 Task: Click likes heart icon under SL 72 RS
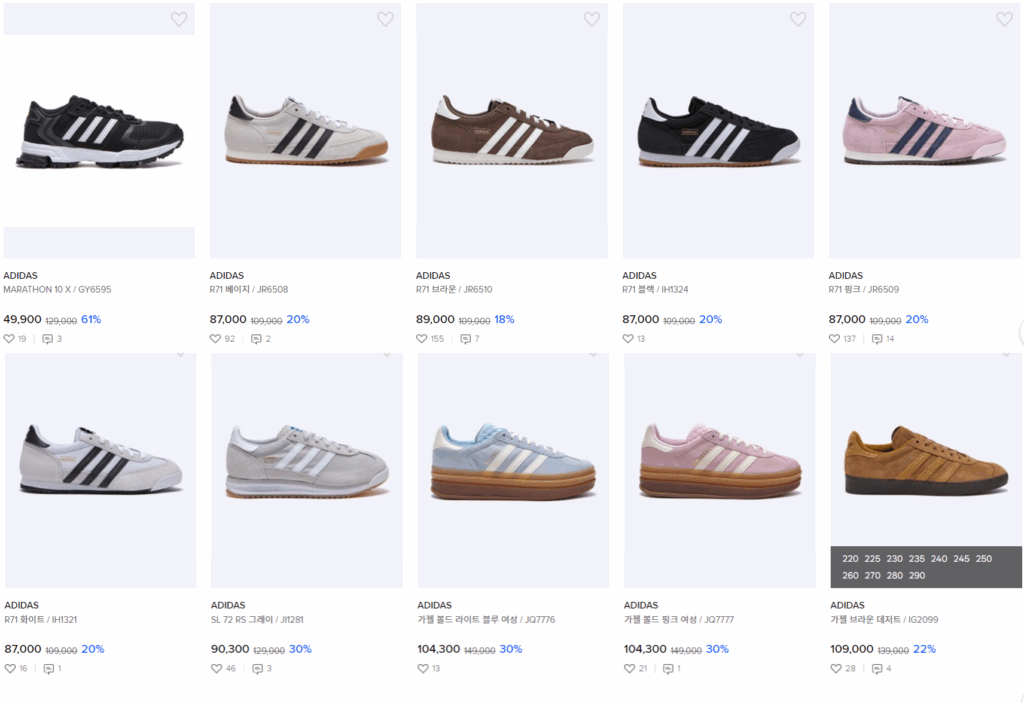tap(216, 668)
